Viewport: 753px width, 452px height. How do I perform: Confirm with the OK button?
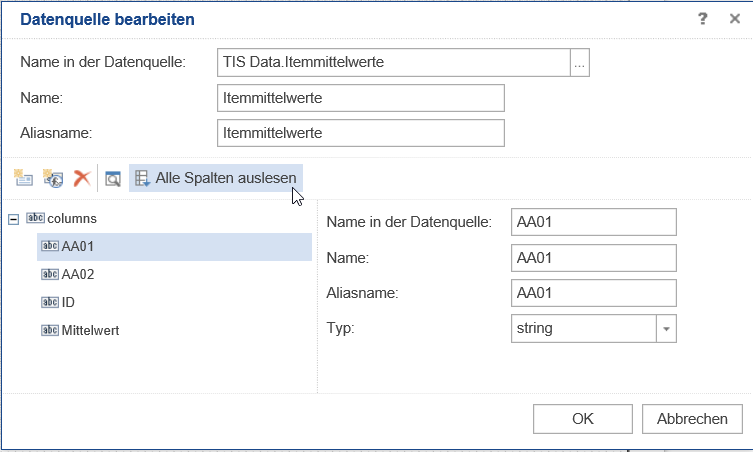pos(583,419)
